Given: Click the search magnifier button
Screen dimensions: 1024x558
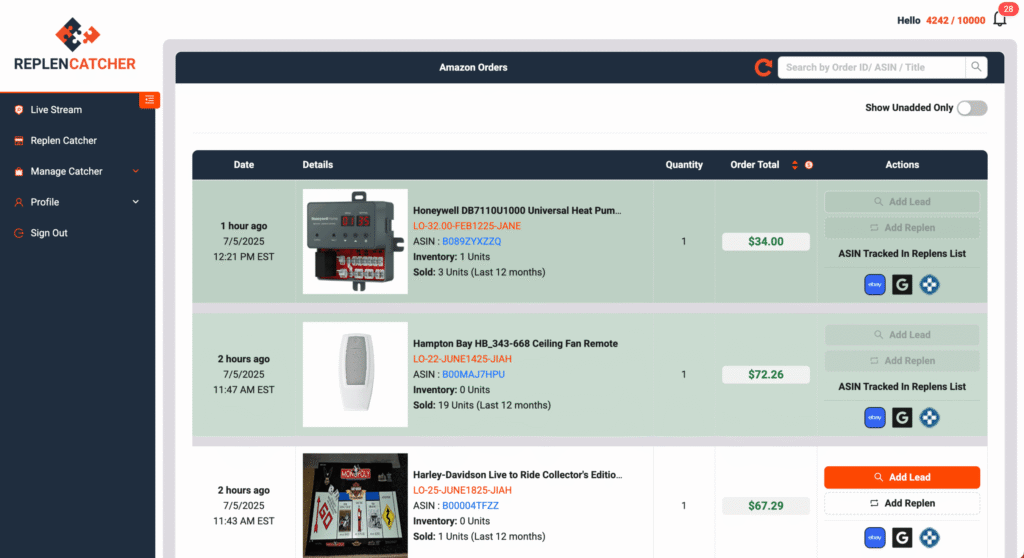Looking at the screenshot, I should pyautogui.click(x=976, y=67).
